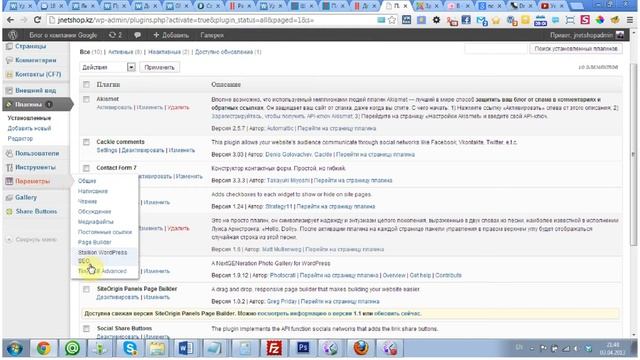Bookmark this page with the star icon
Screen dimensions: 640x360
point(392,20)
